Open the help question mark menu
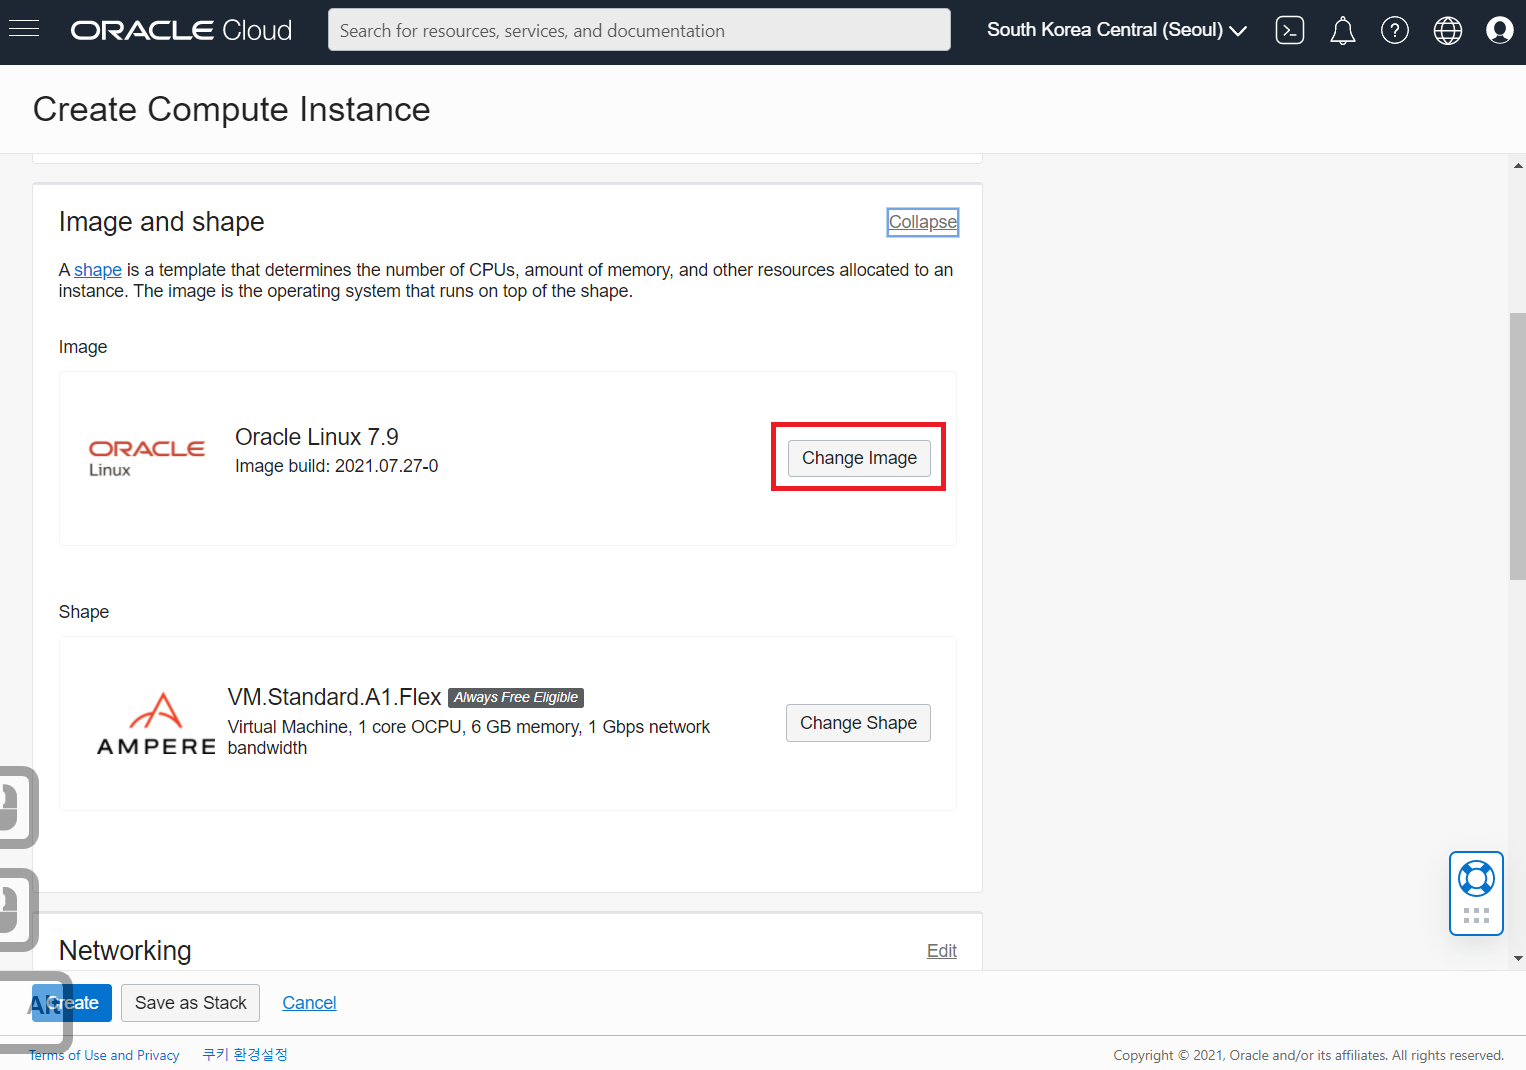The height and width of the screenshot is (1070, 1526). (1394, 30)
